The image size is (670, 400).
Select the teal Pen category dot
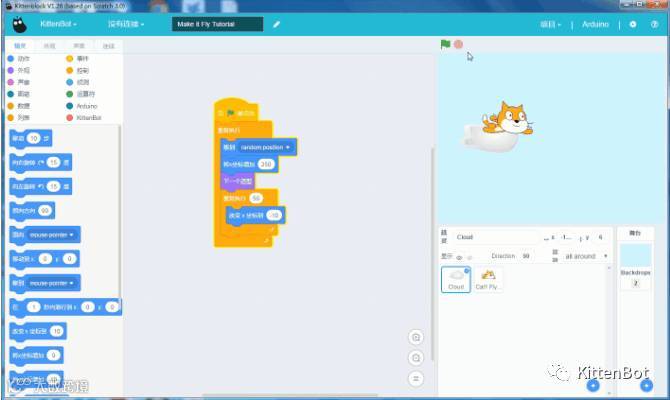tap(11, 94)
